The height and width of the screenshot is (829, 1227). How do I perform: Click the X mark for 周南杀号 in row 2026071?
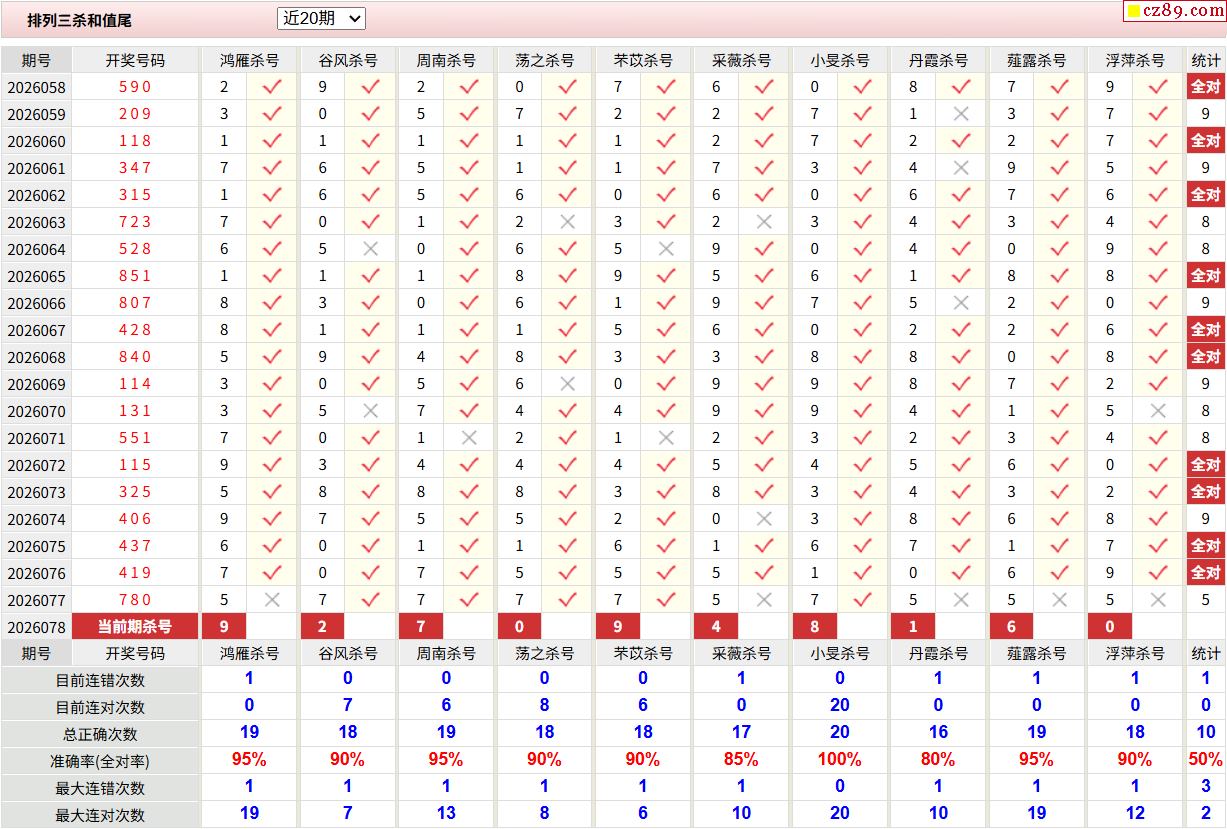(469, 438)
